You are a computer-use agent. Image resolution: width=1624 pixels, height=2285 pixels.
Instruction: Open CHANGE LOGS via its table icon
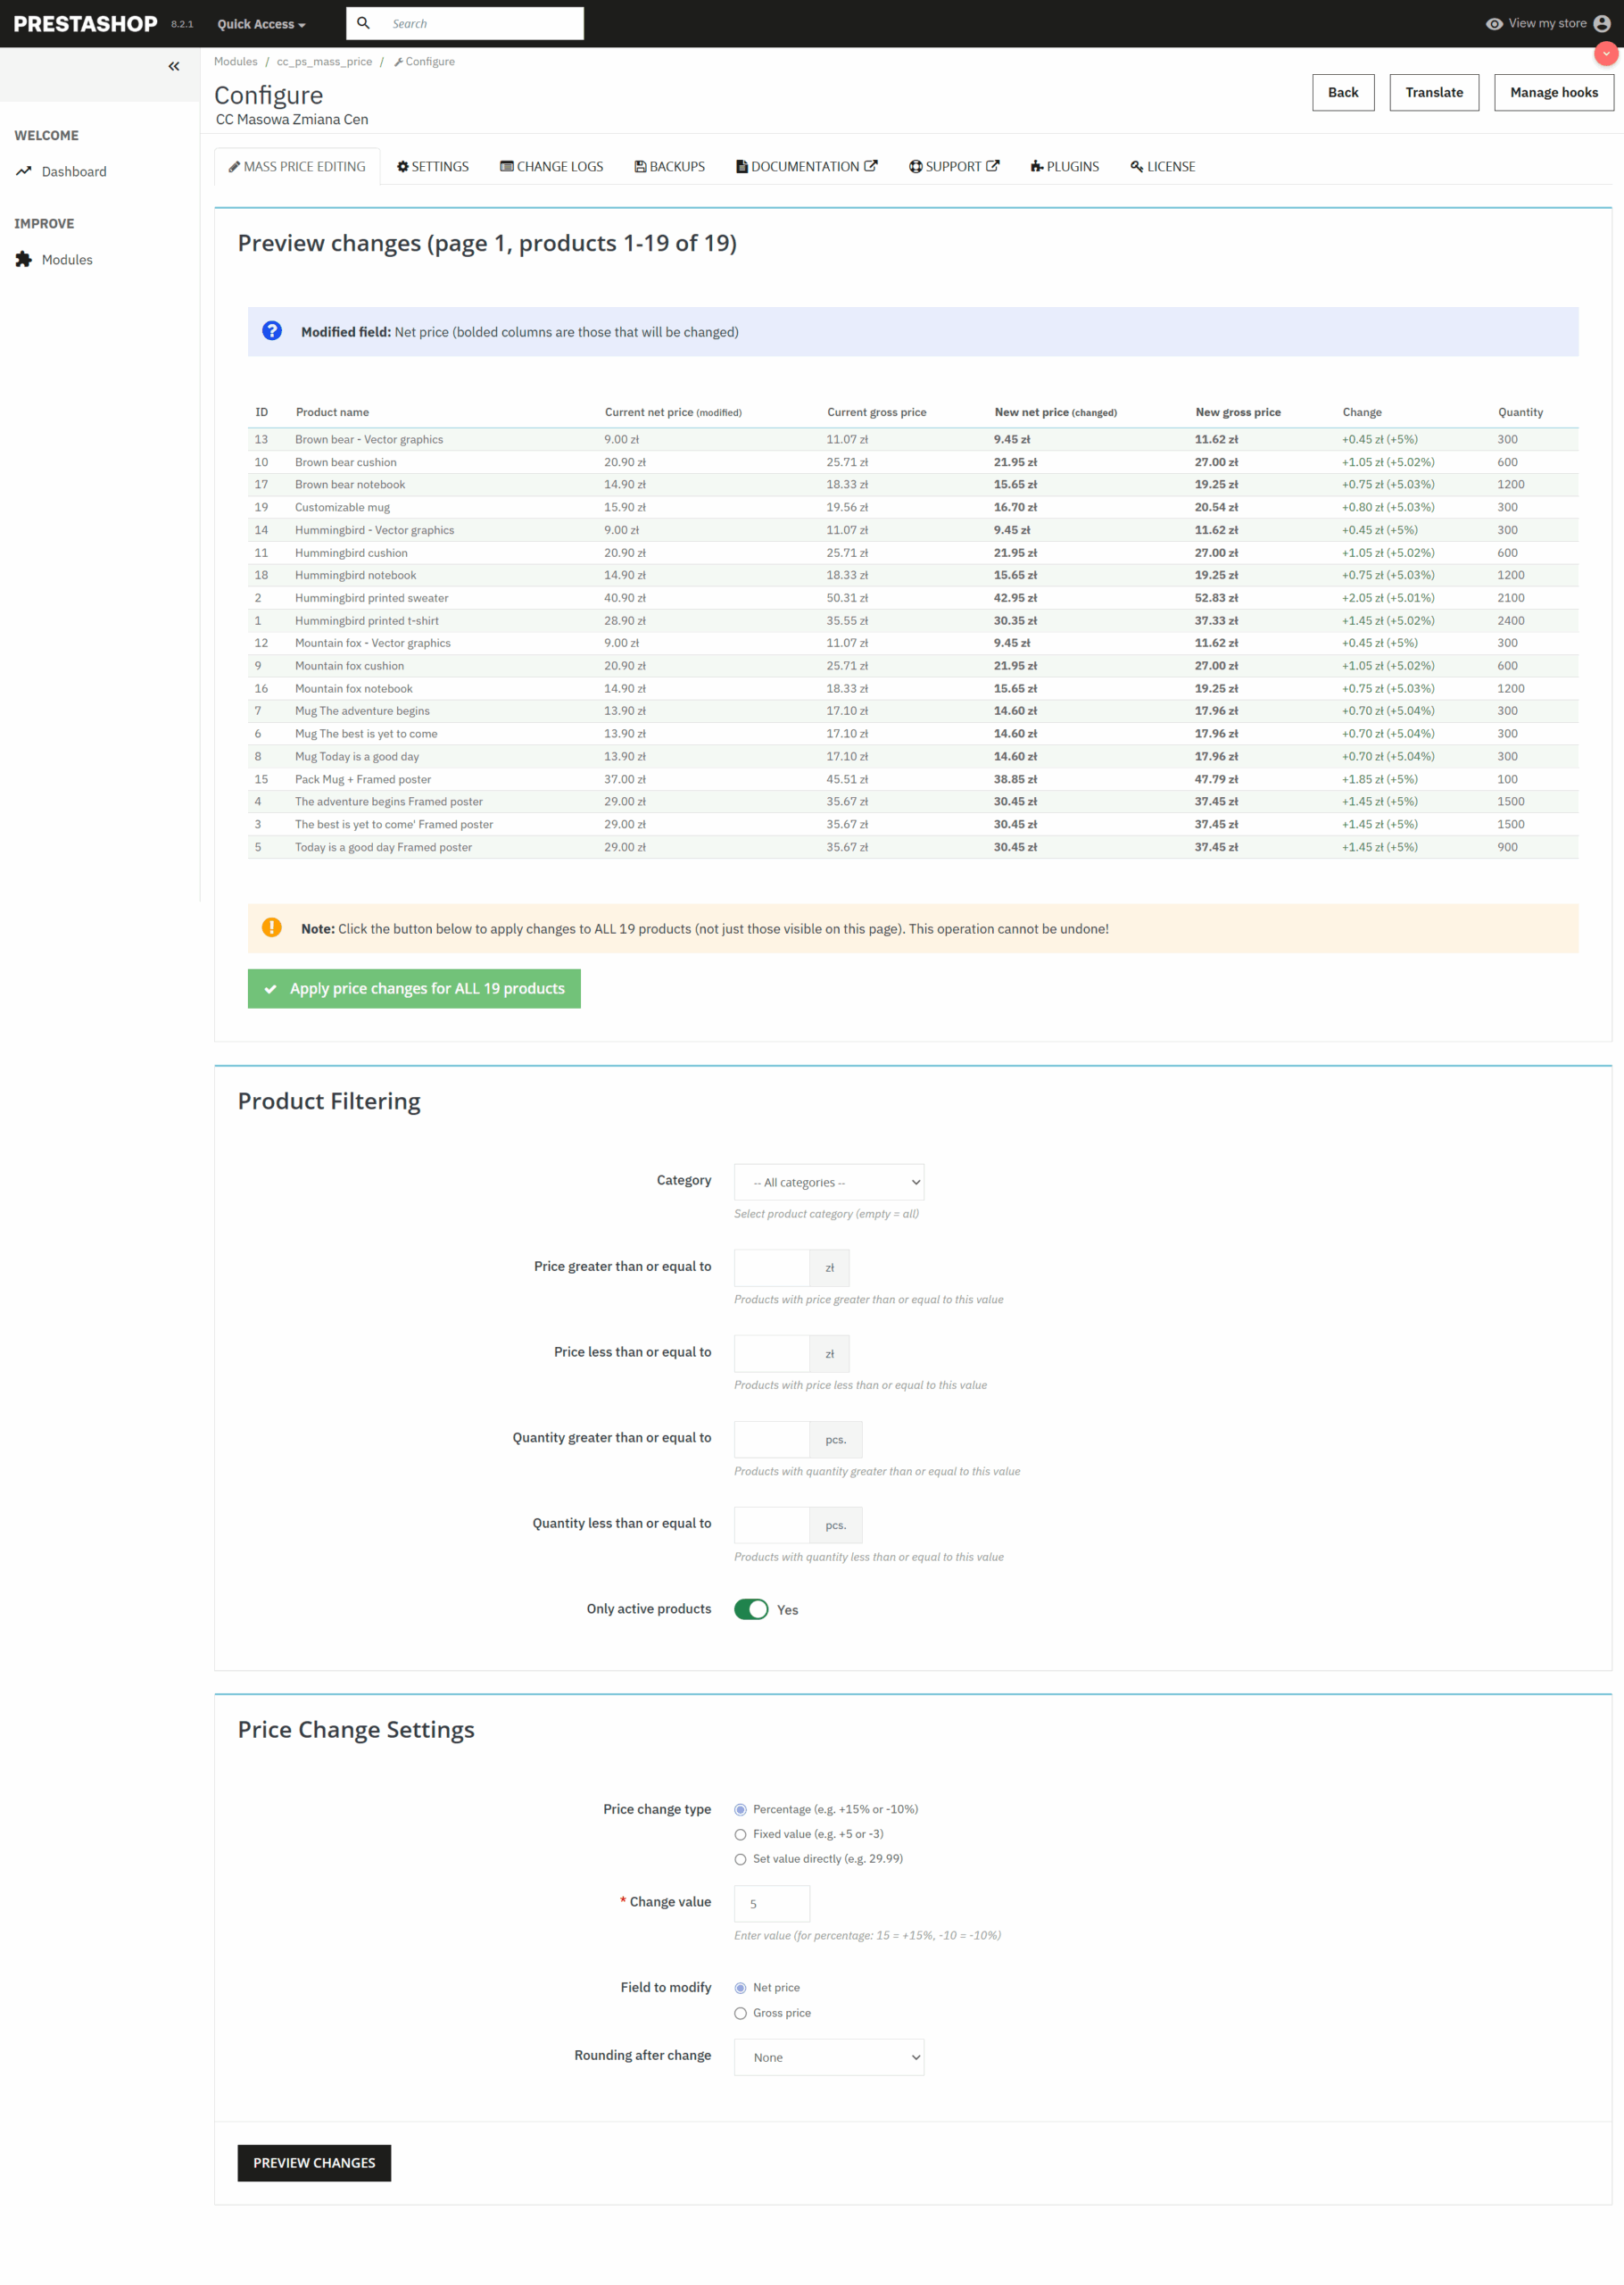tap(506, 166)
